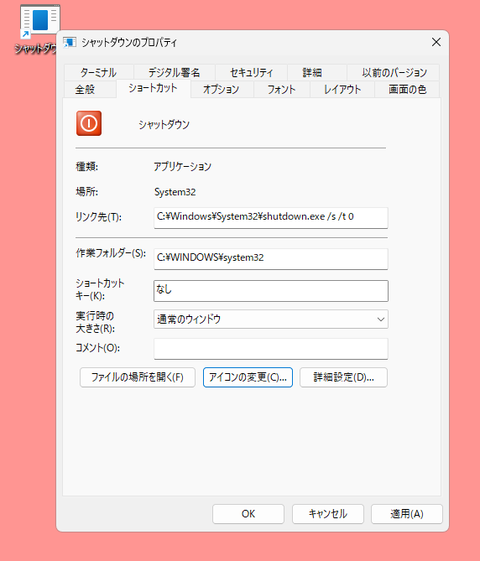
Task: Expand the 実行時の大きさ dropdown
Action: [271, 319]
